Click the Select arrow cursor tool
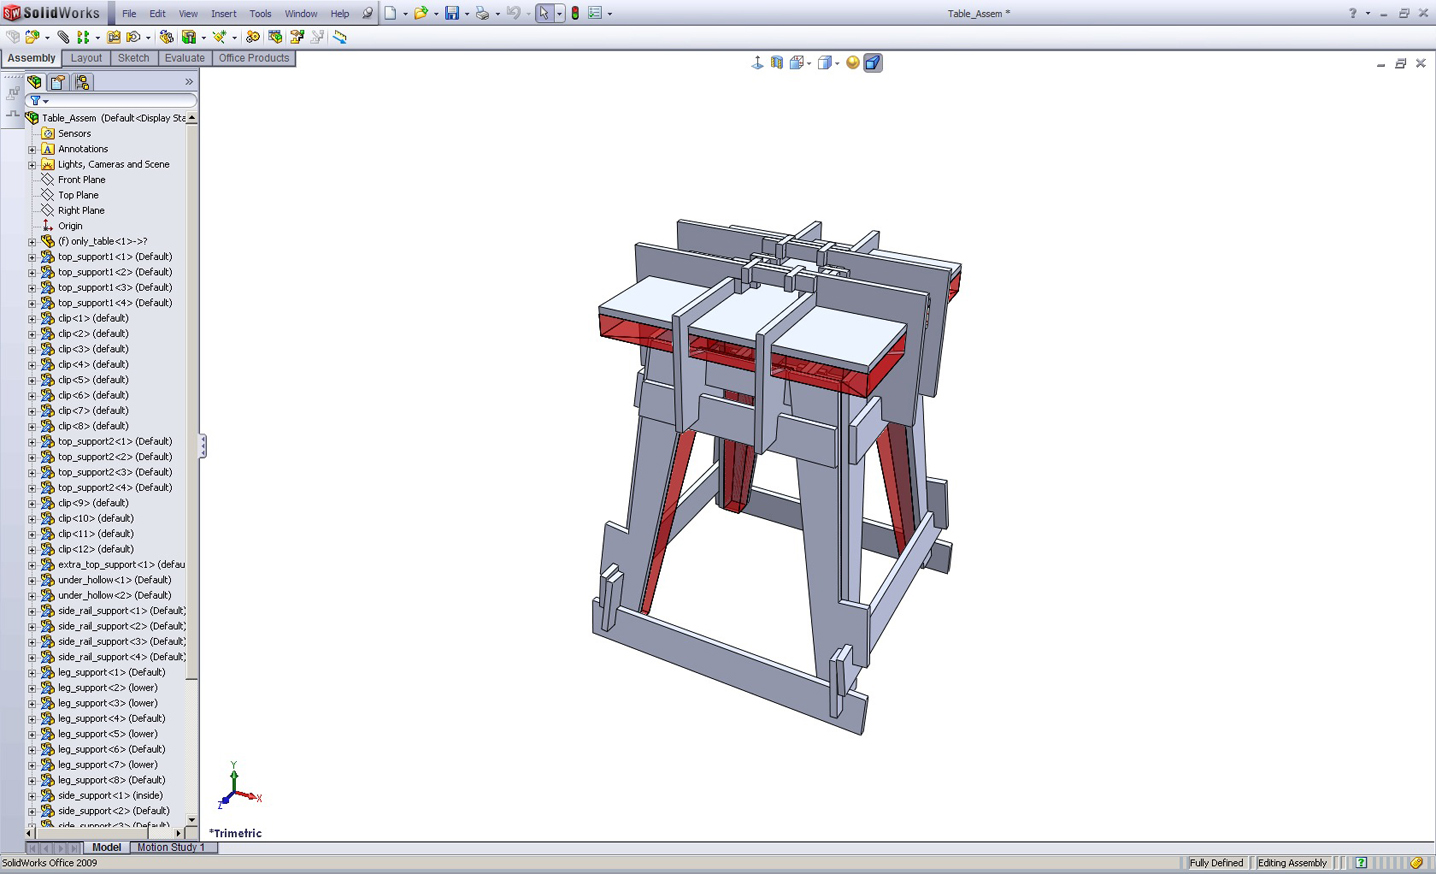This screenshot has height=874, width=1436. (544, 13)
